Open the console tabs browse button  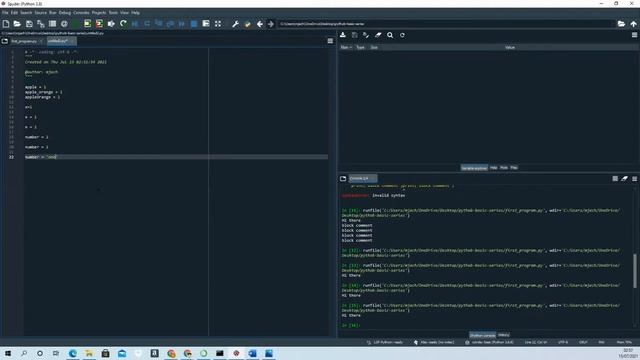point(343,178)
